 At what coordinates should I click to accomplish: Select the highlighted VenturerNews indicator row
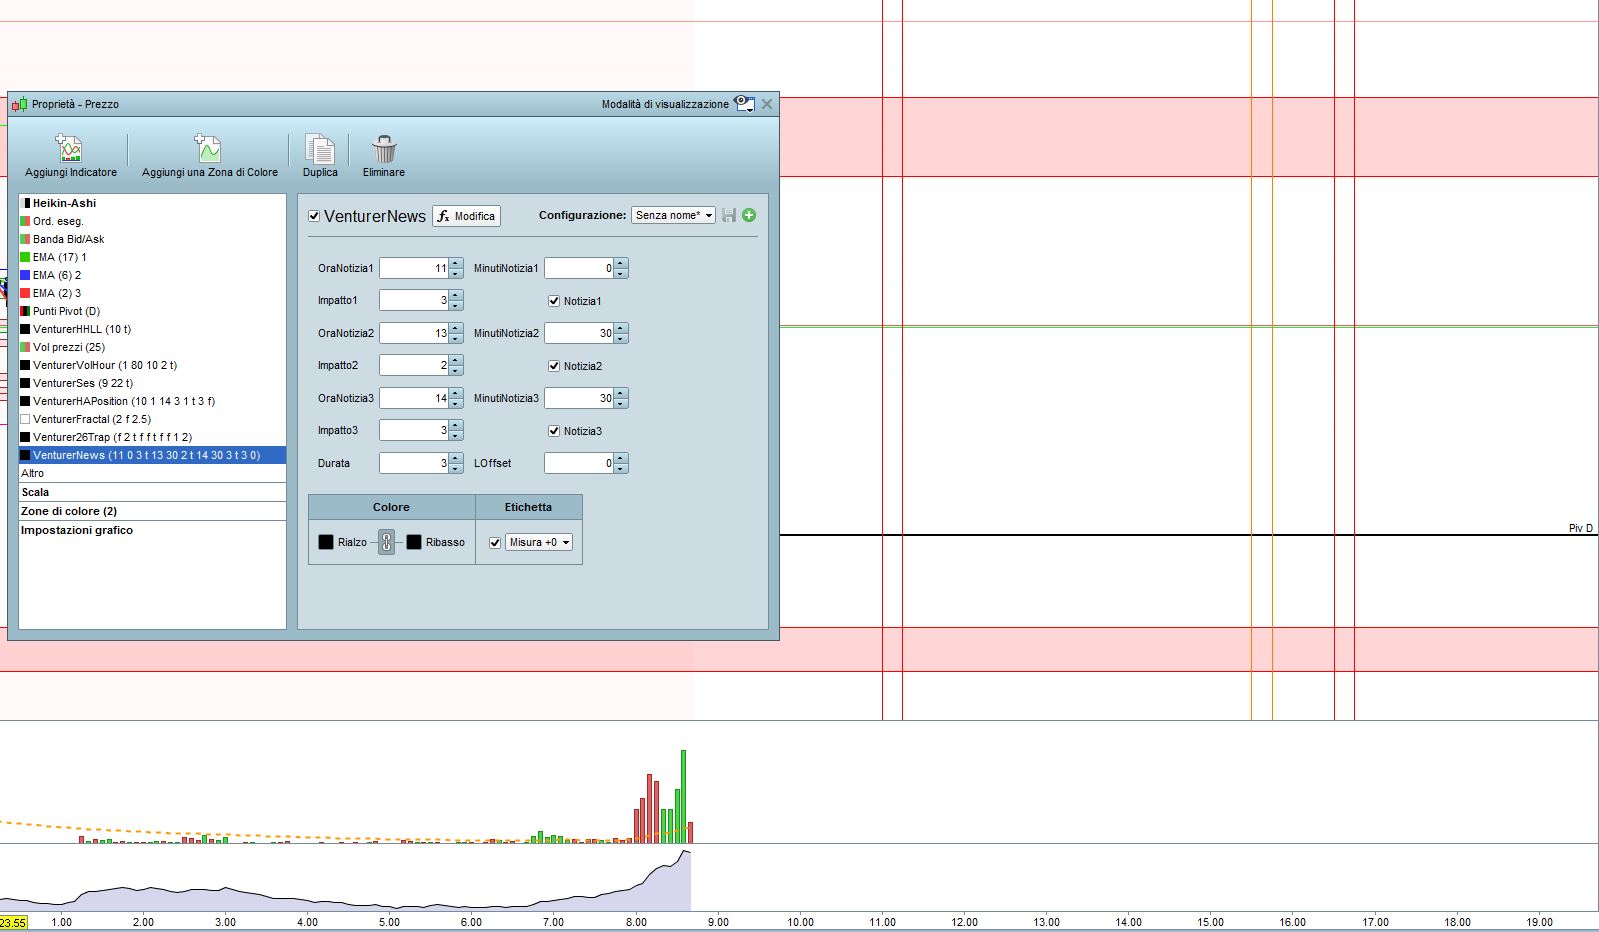point(152,455)
